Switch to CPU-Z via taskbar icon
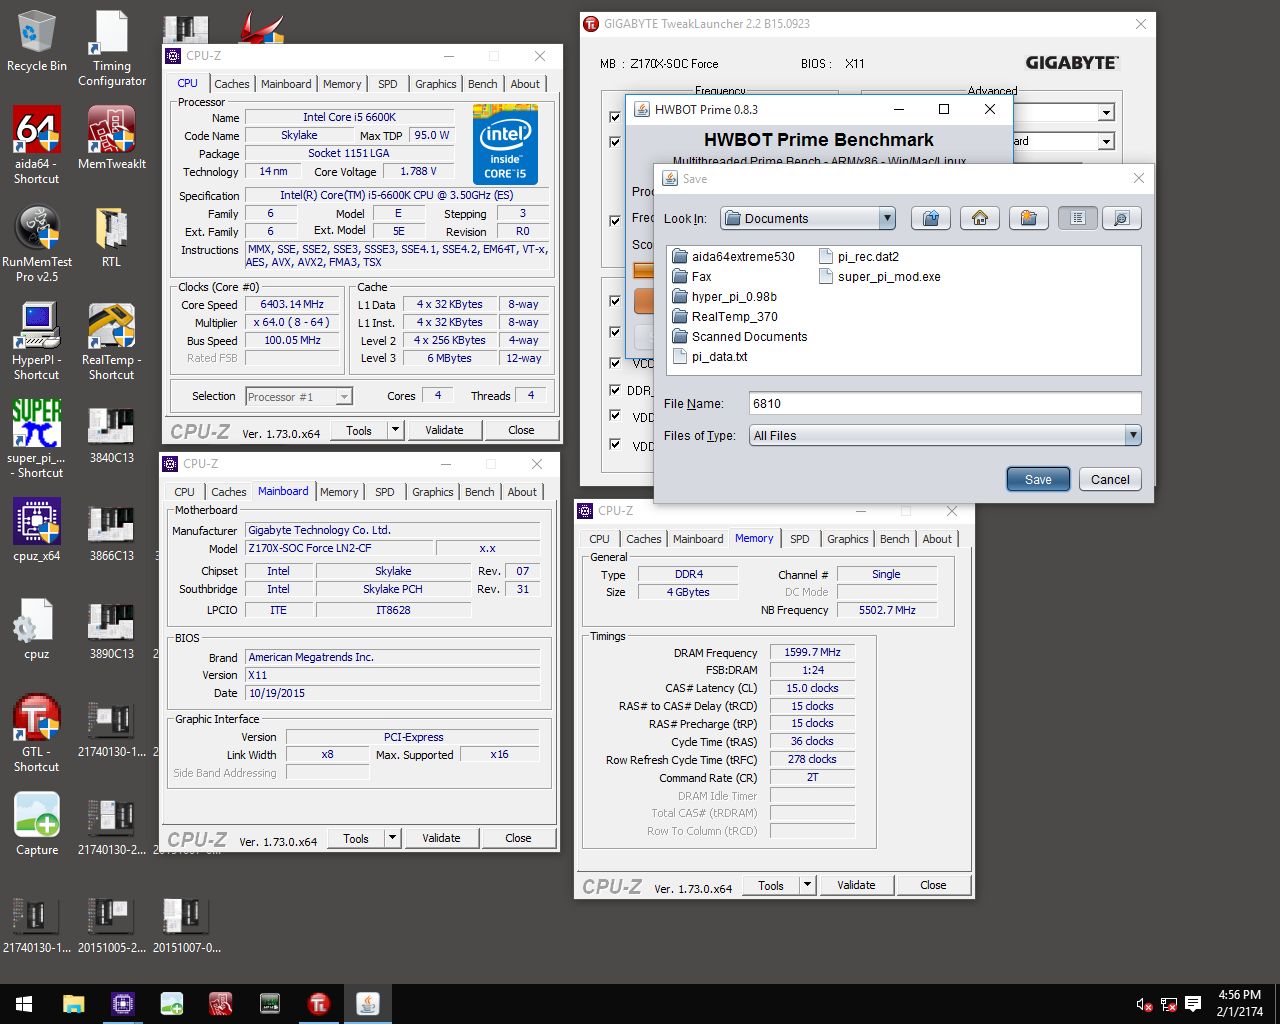Screen dimensions: 1280x1024 pyautogui.click(x=123, y=1004)
